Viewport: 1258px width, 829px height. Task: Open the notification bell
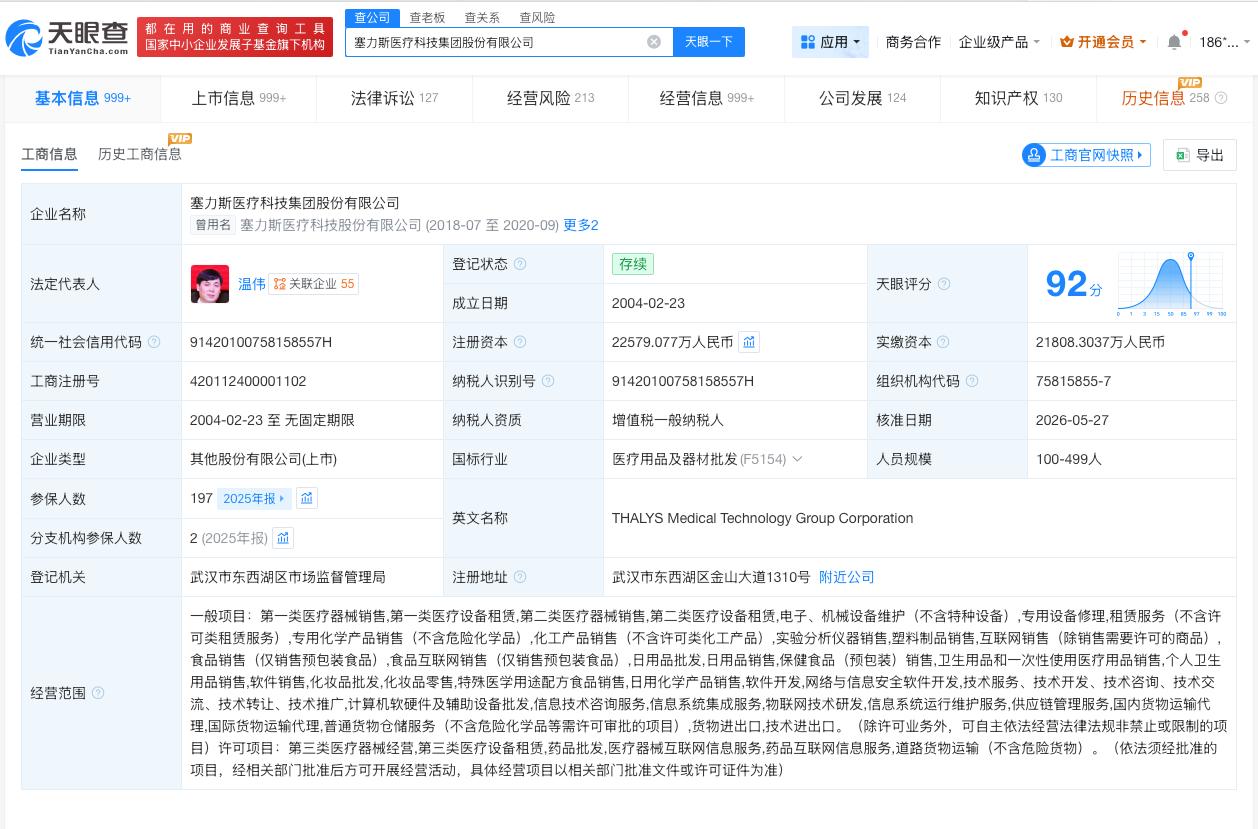tap(1174, 42)
